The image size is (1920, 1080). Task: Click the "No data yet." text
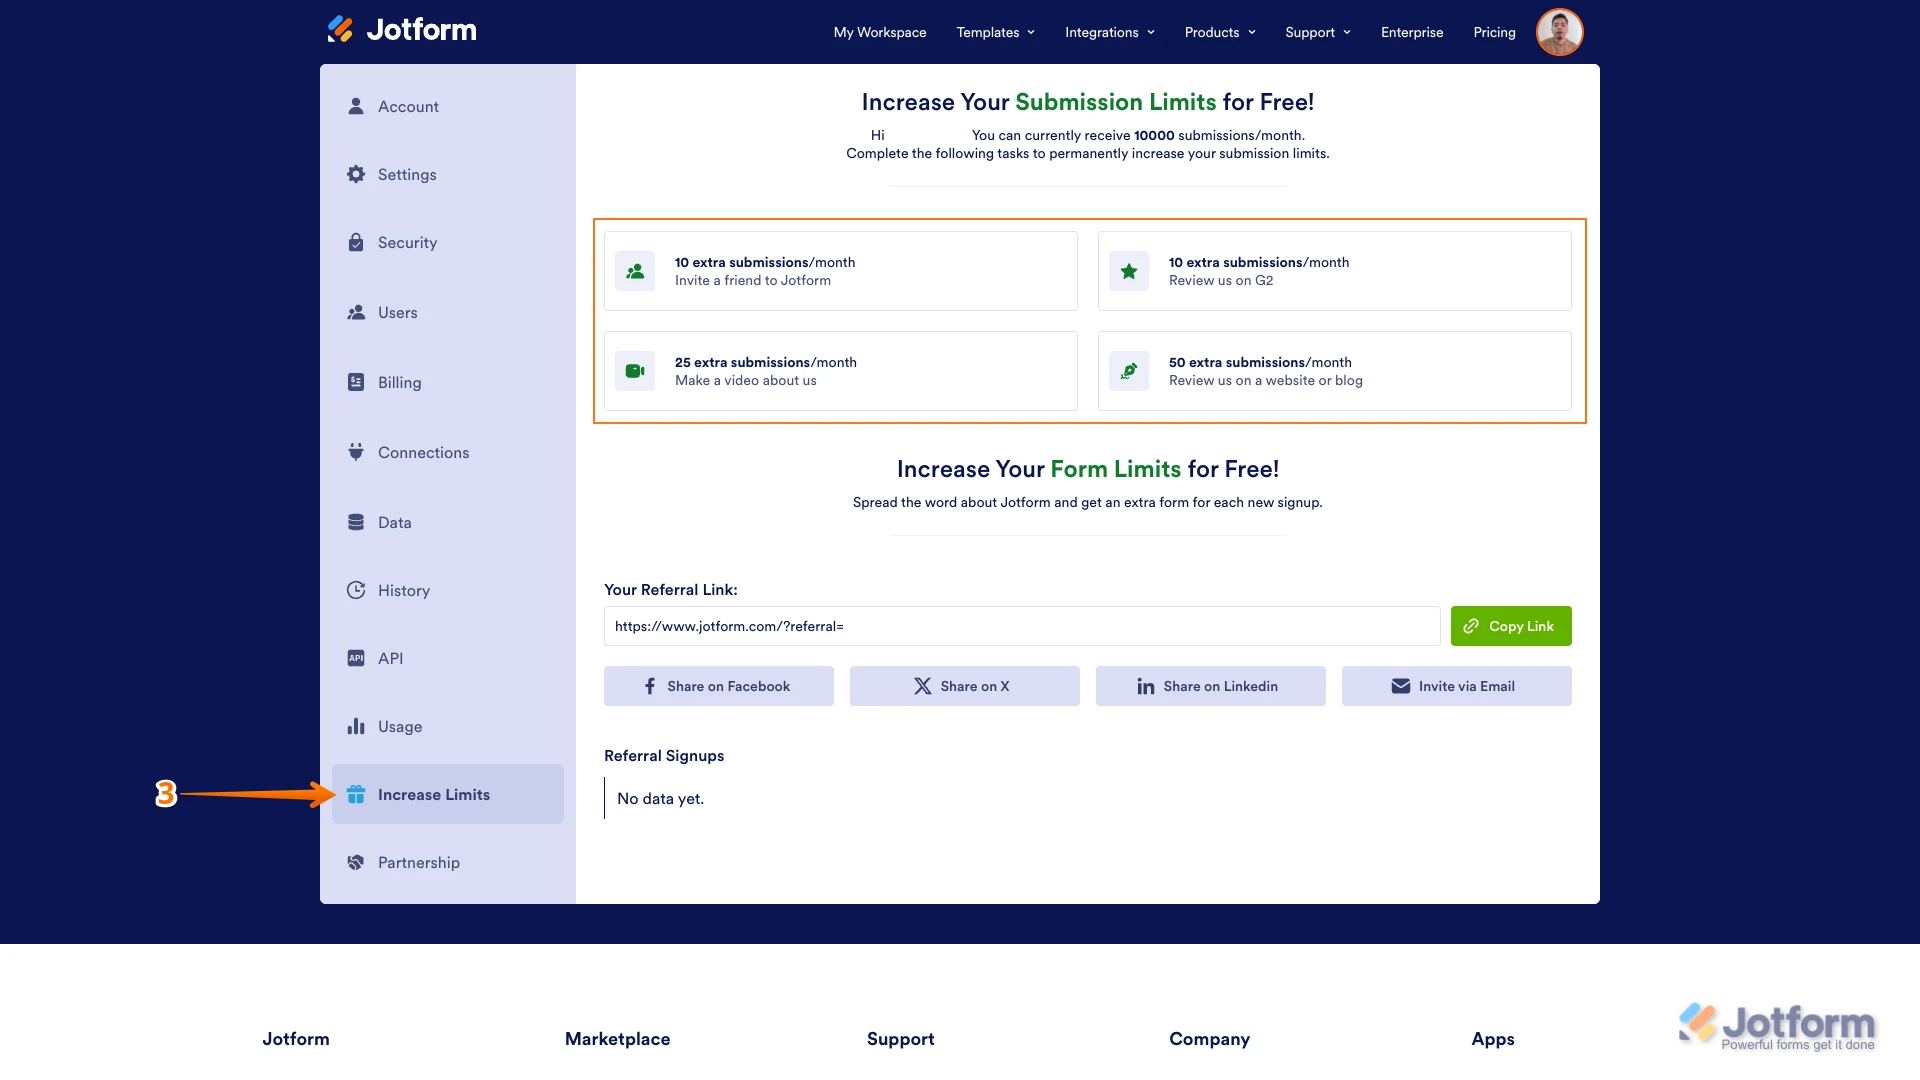pos(660,798)
